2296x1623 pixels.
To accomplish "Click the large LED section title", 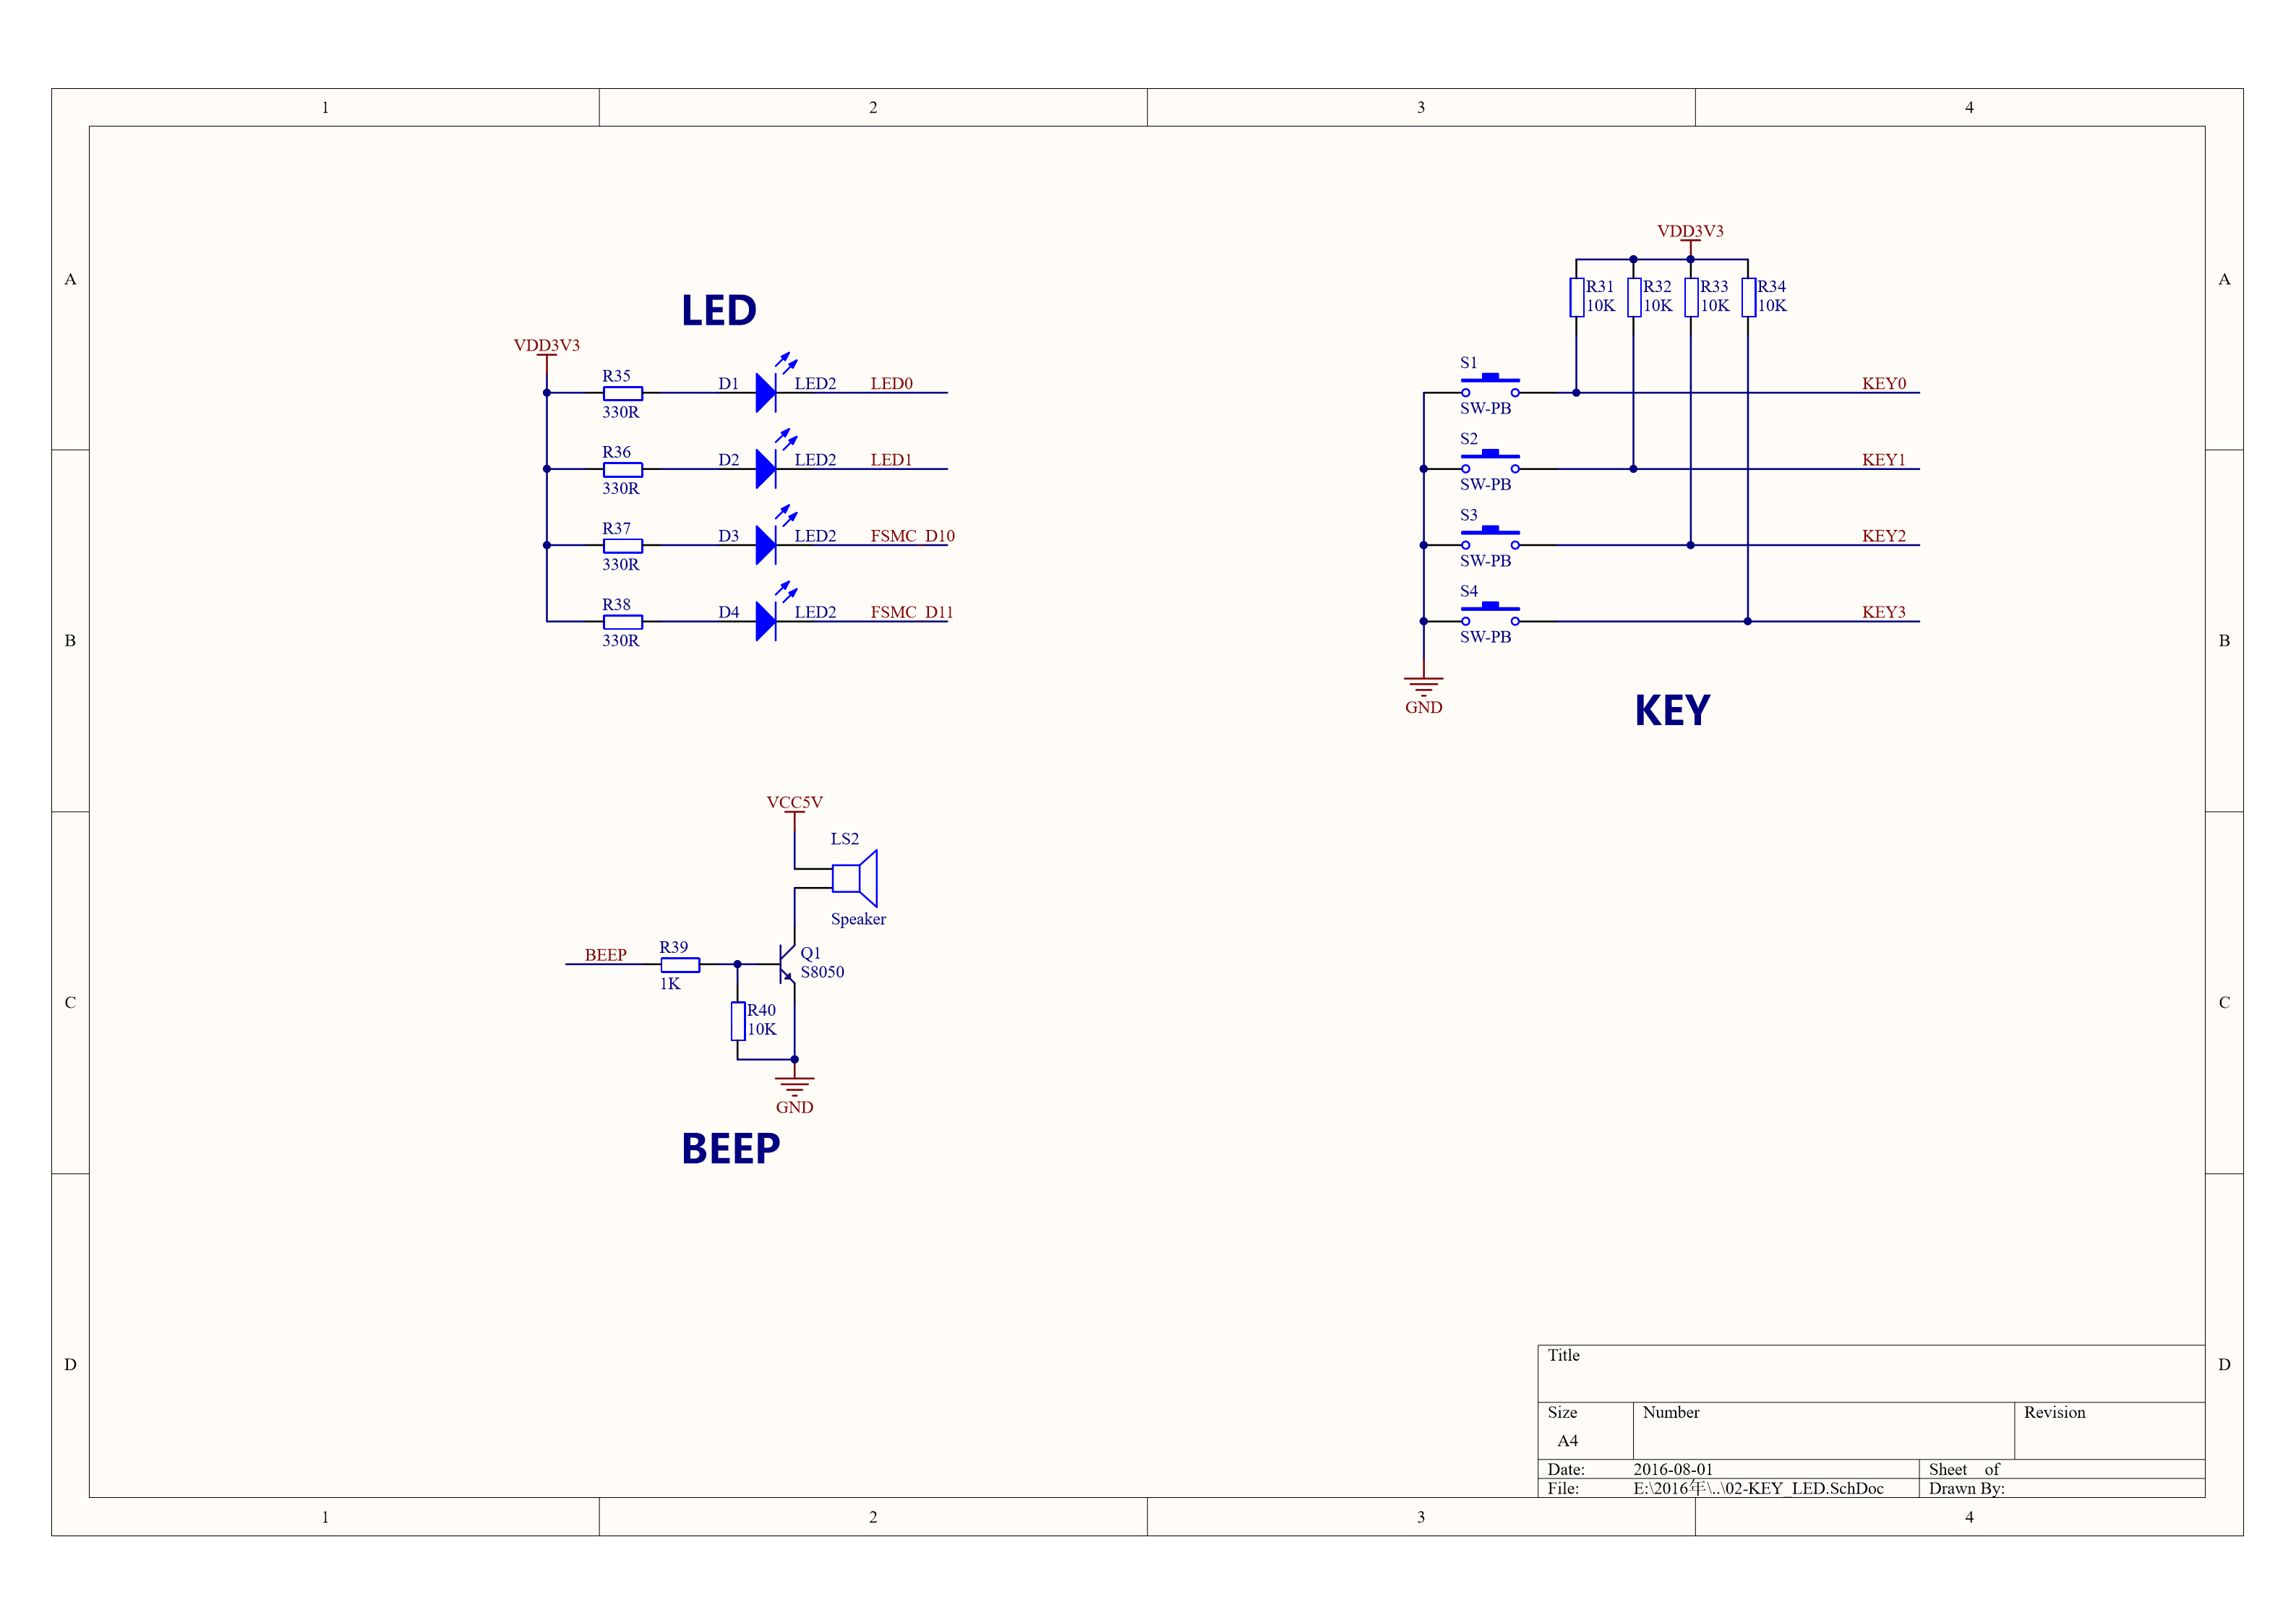I will pyautogui.click(x=719, y=310).
